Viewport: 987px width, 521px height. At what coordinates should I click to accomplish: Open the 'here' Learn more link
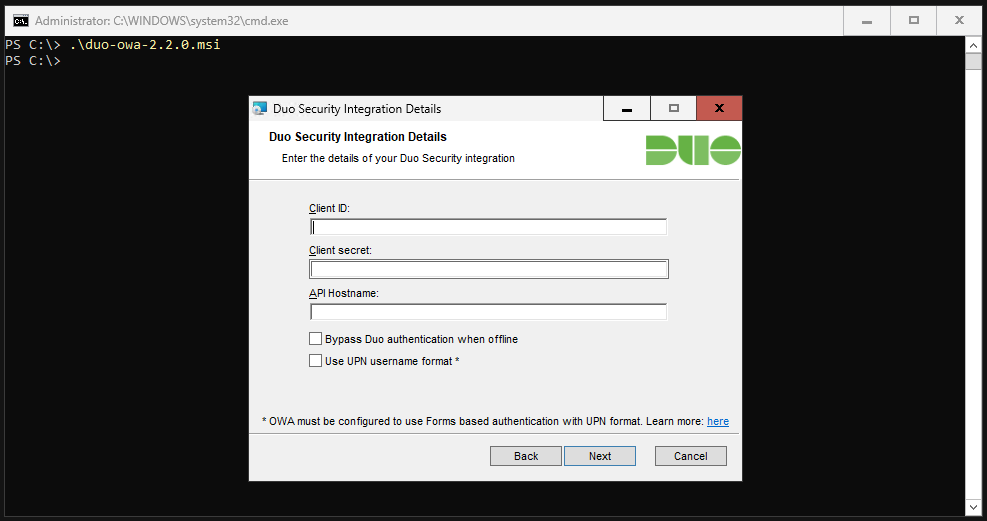[718, 422]
